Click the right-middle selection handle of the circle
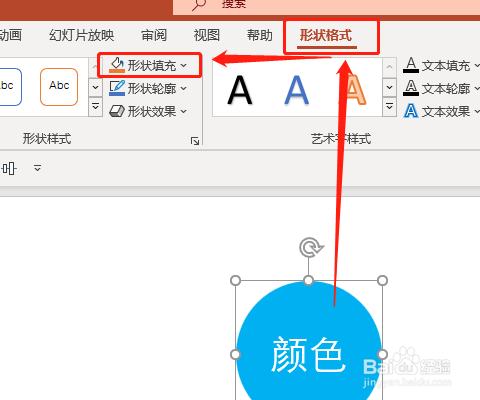This screenshot has width=480, height=400. pyautogui.click(x=382, y=354)
